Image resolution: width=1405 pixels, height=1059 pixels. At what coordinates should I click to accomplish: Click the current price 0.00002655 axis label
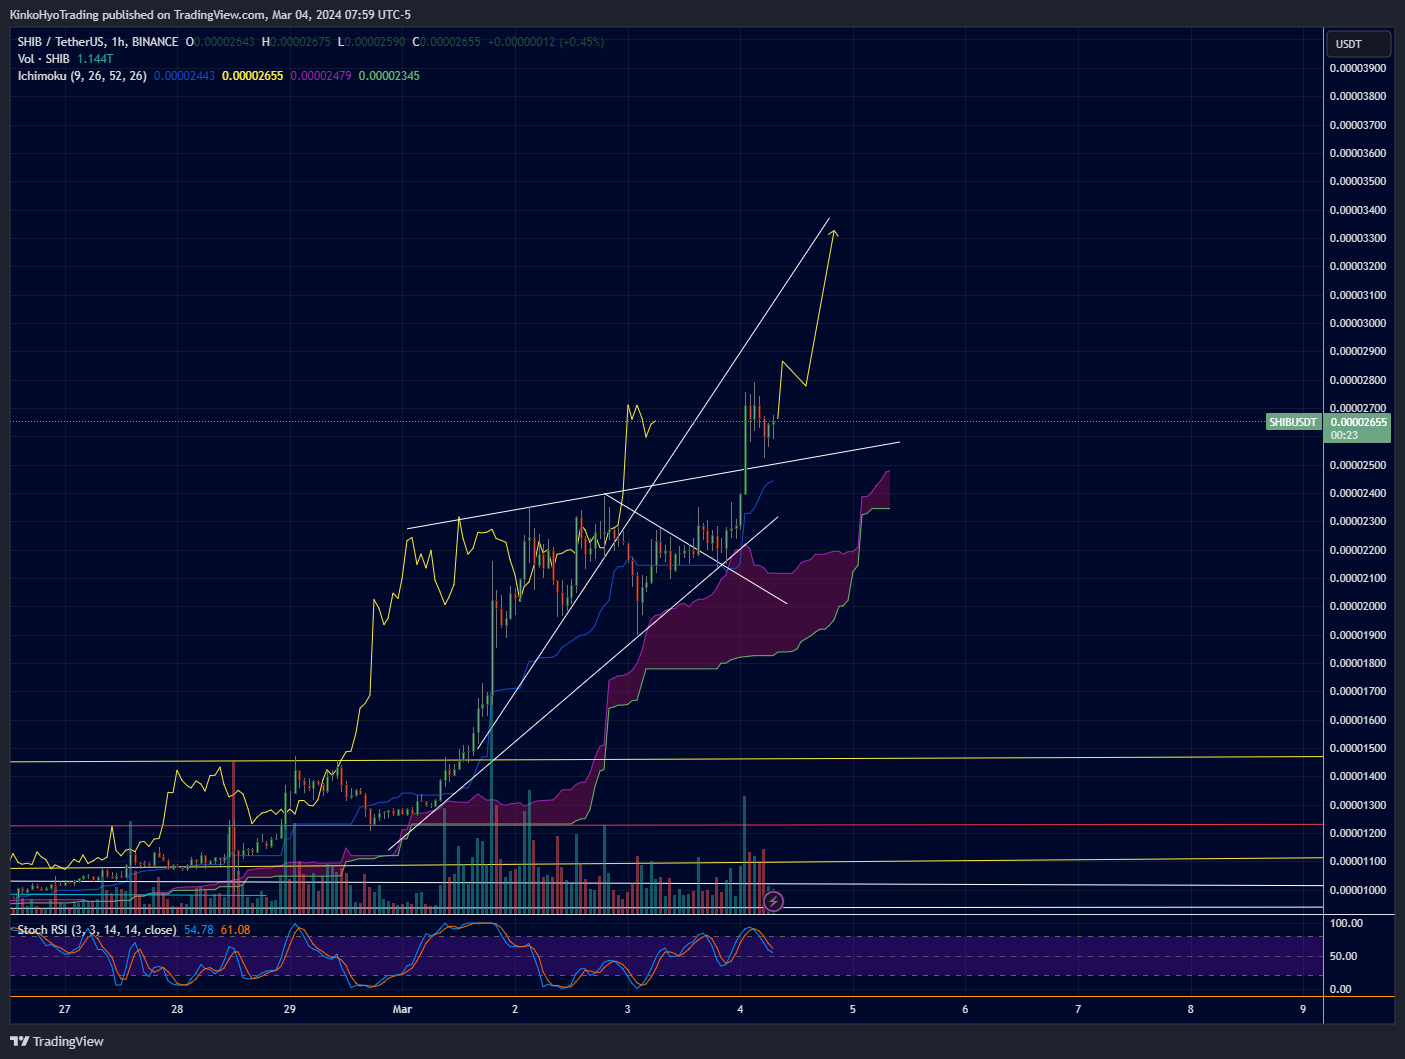pos(1358,422)
